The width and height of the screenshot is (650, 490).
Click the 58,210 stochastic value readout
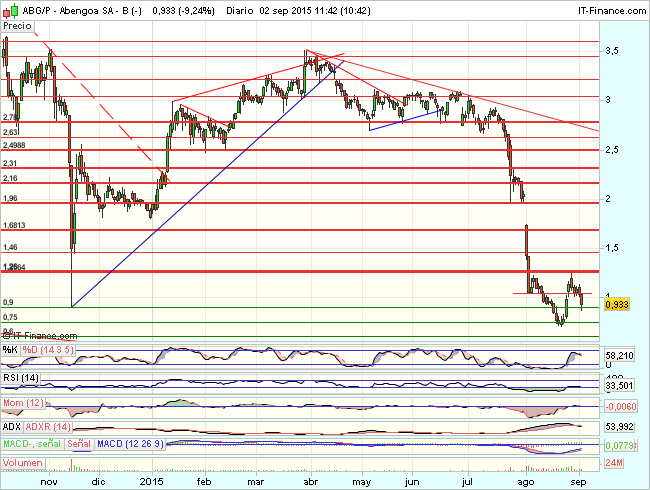(621, 355)
